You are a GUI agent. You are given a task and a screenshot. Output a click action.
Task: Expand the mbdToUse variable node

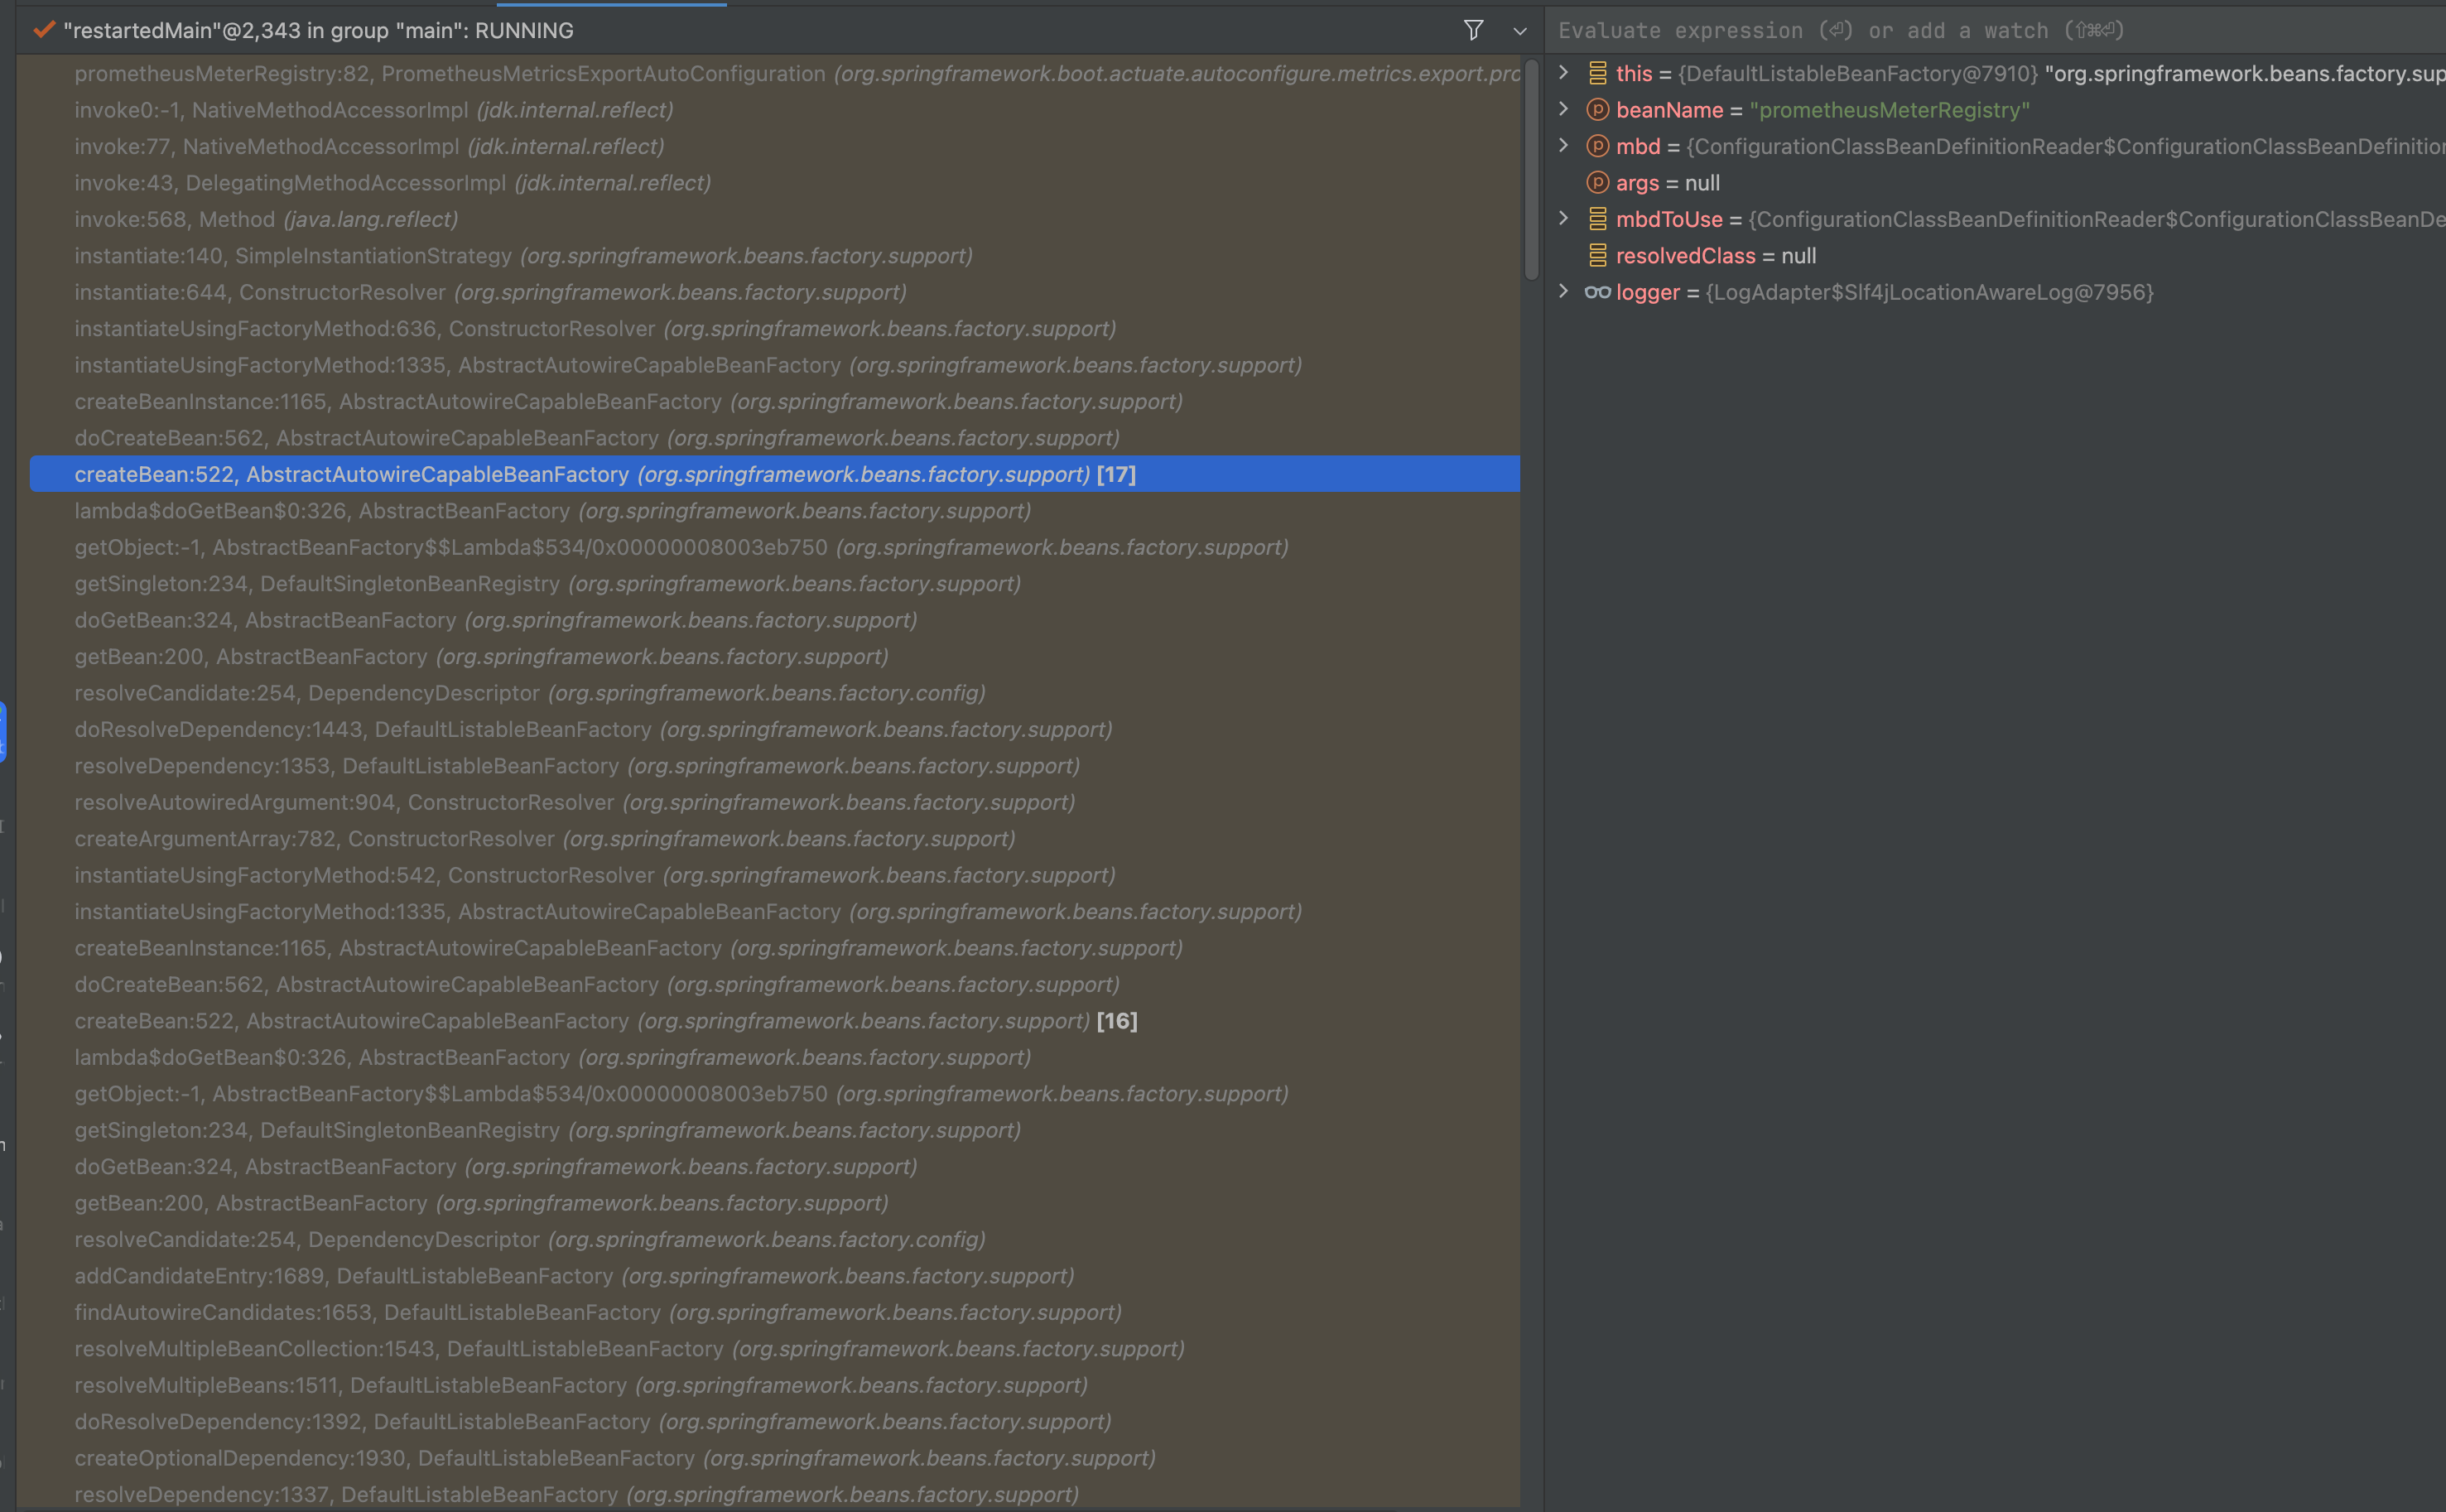(1564, 218)
